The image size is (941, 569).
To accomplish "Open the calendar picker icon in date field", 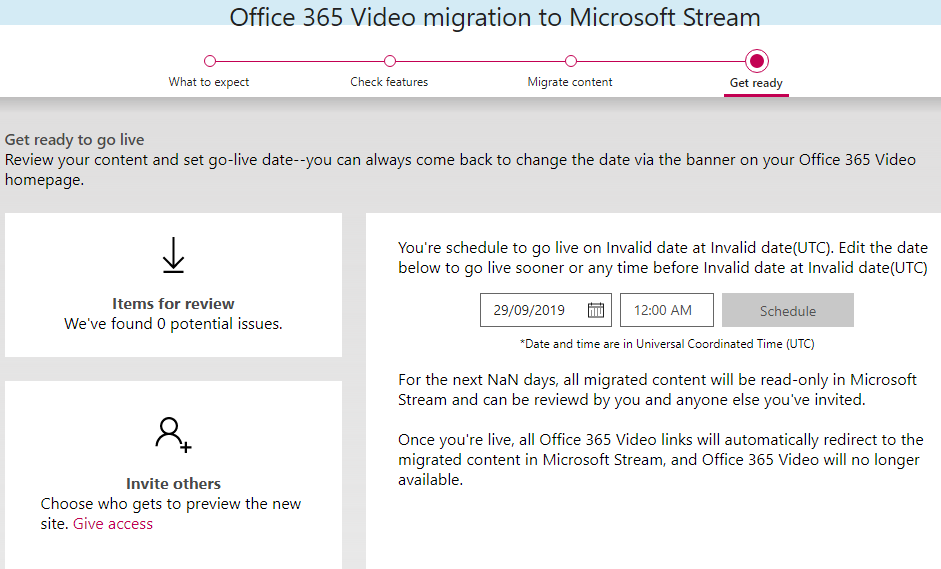I will [596, 310].
